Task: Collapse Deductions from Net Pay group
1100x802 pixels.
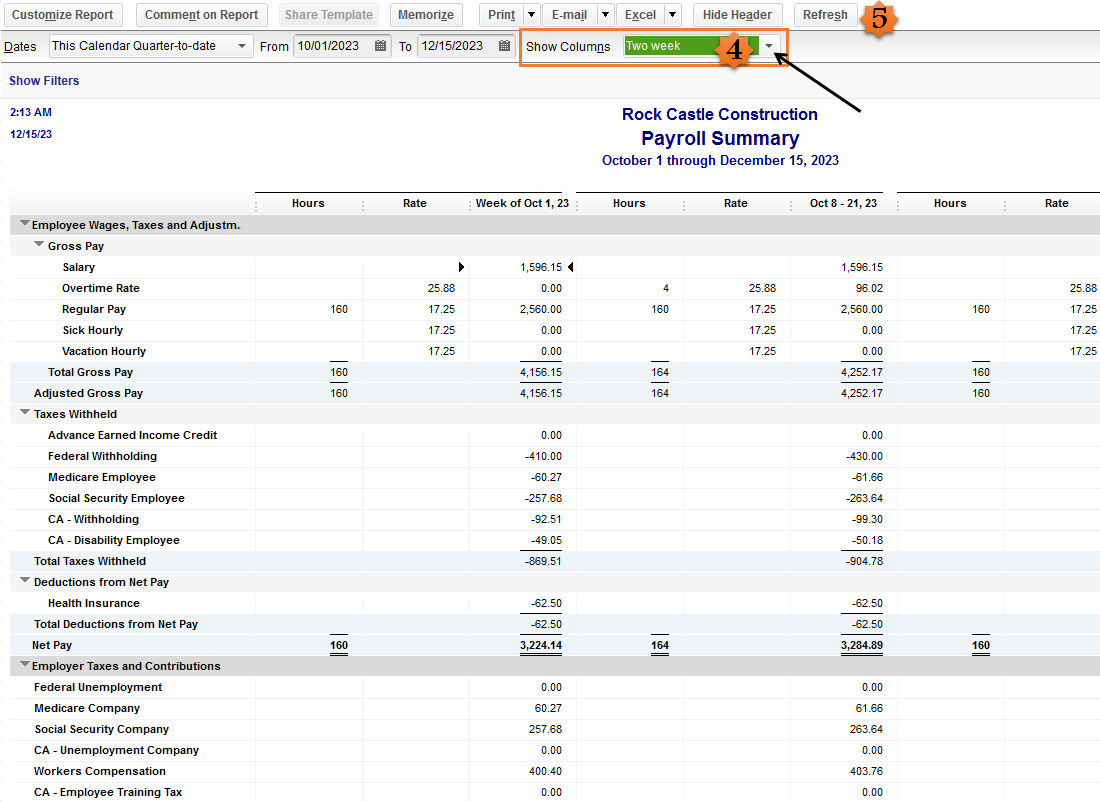Action: [25, 581]
